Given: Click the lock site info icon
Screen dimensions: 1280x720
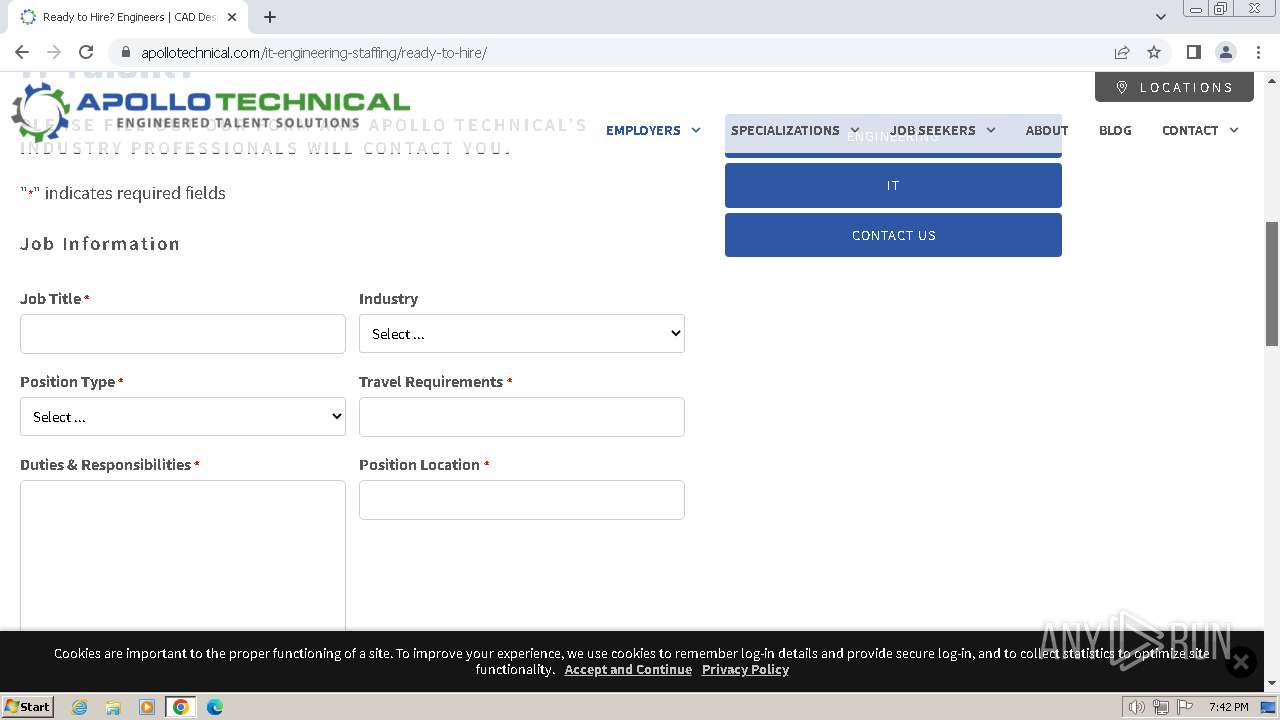Looking at the screenshot, I should [125, 52].
